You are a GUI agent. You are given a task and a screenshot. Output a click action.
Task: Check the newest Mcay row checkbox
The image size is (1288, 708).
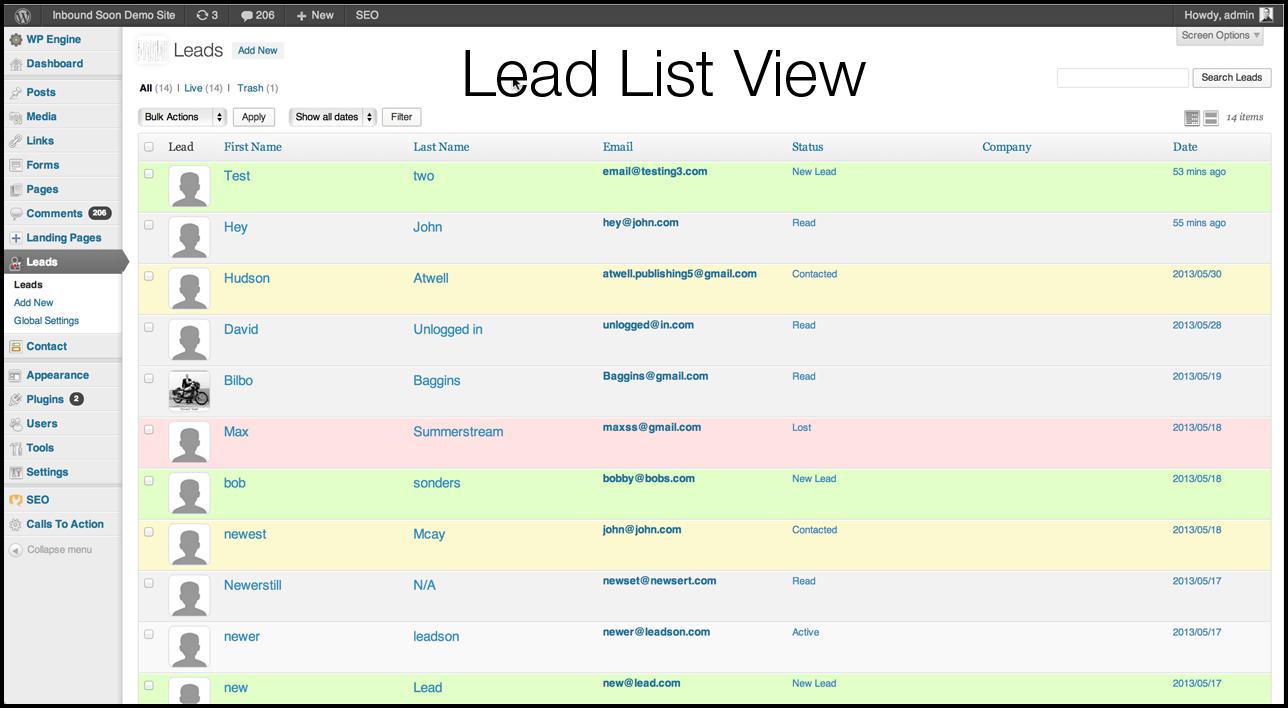point(149,532)
